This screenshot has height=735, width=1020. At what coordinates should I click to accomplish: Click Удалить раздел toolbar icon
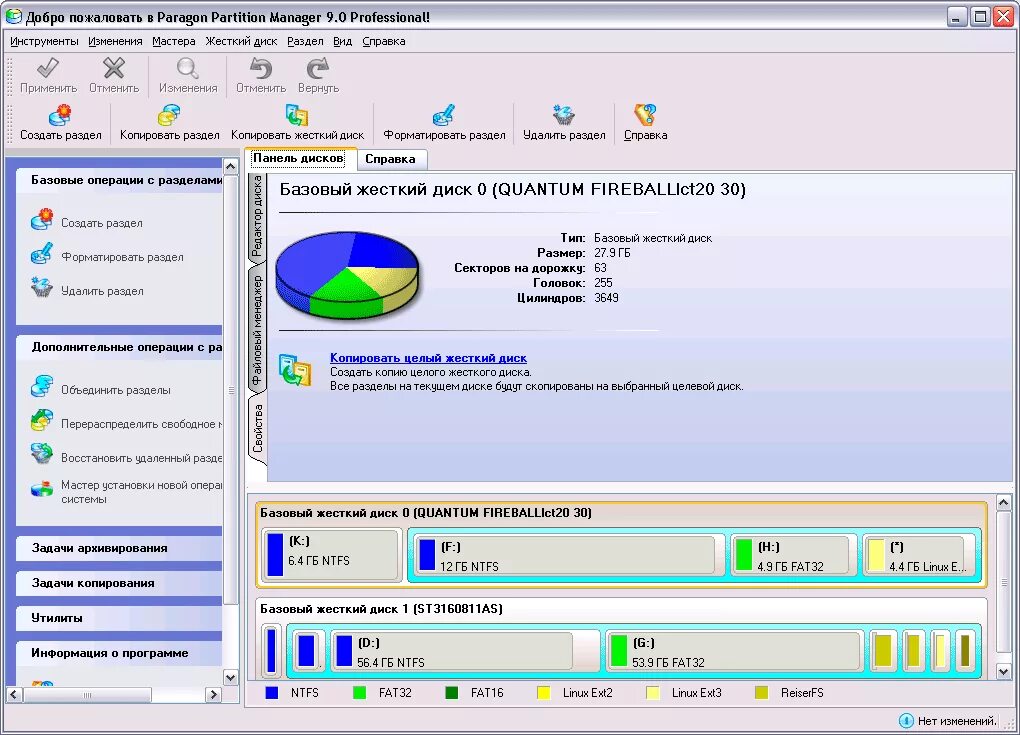point(563,116)
